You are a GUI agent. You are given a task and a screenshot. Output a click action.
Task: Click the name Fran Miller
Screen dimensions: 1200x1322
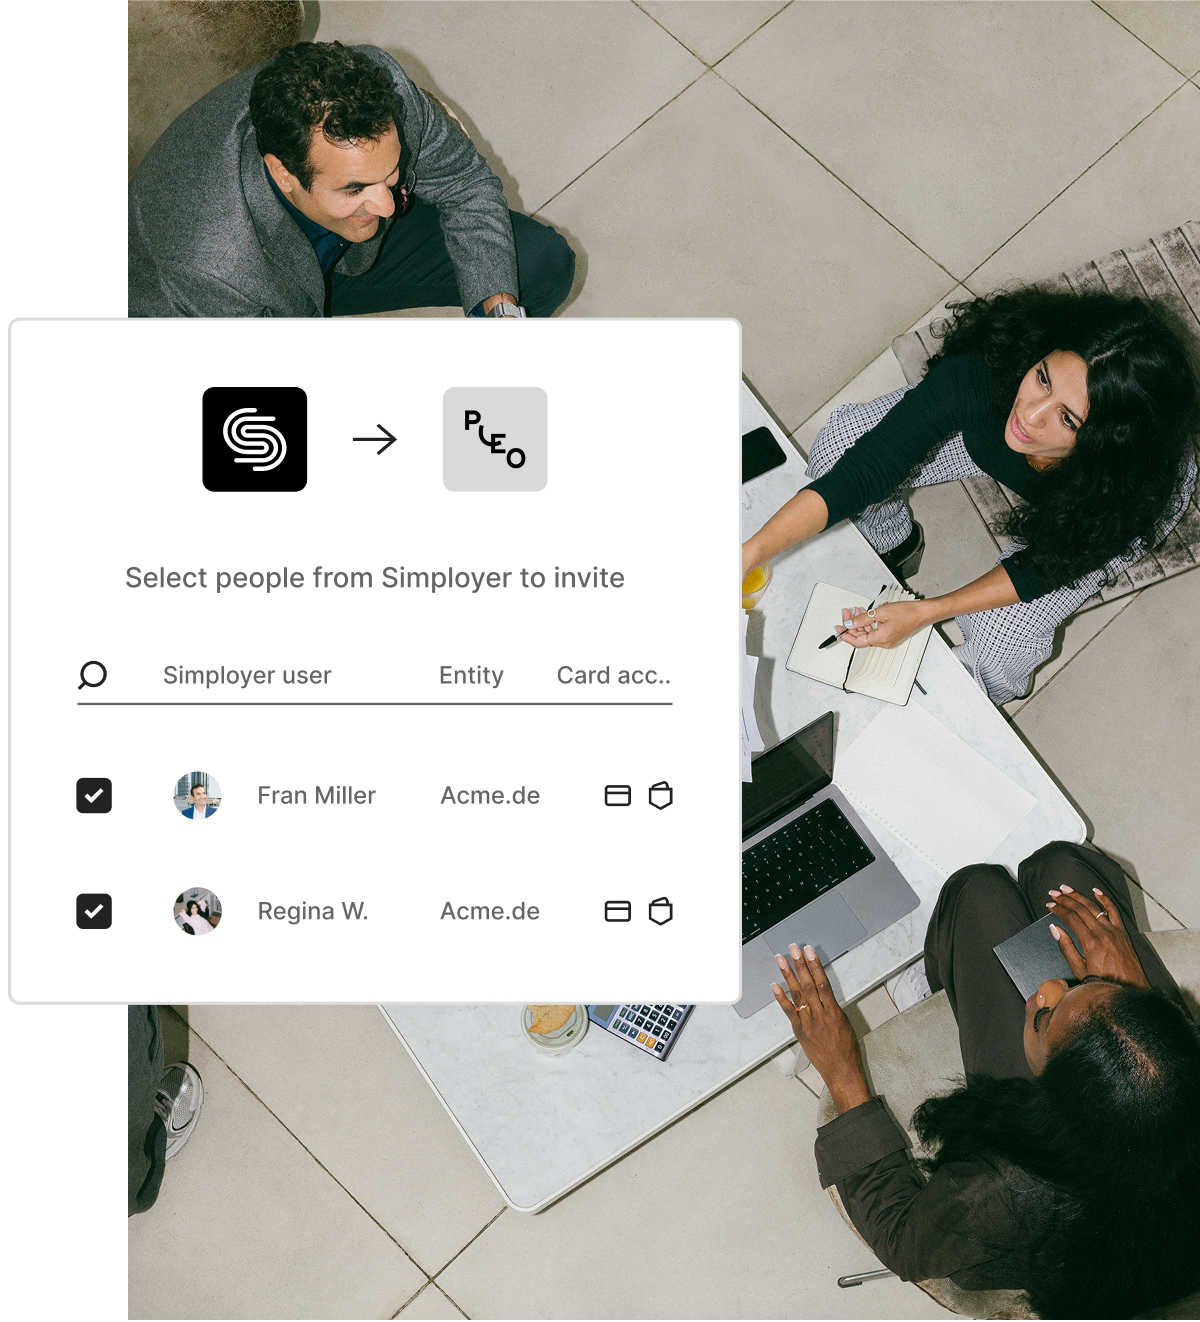click(317, 796)
